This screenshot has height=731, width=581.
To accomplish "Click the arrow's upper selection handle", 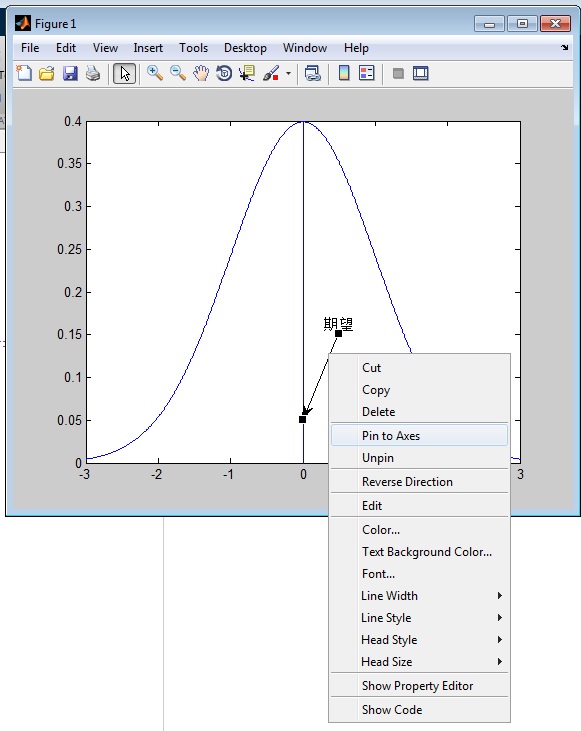I will [339, 333].
